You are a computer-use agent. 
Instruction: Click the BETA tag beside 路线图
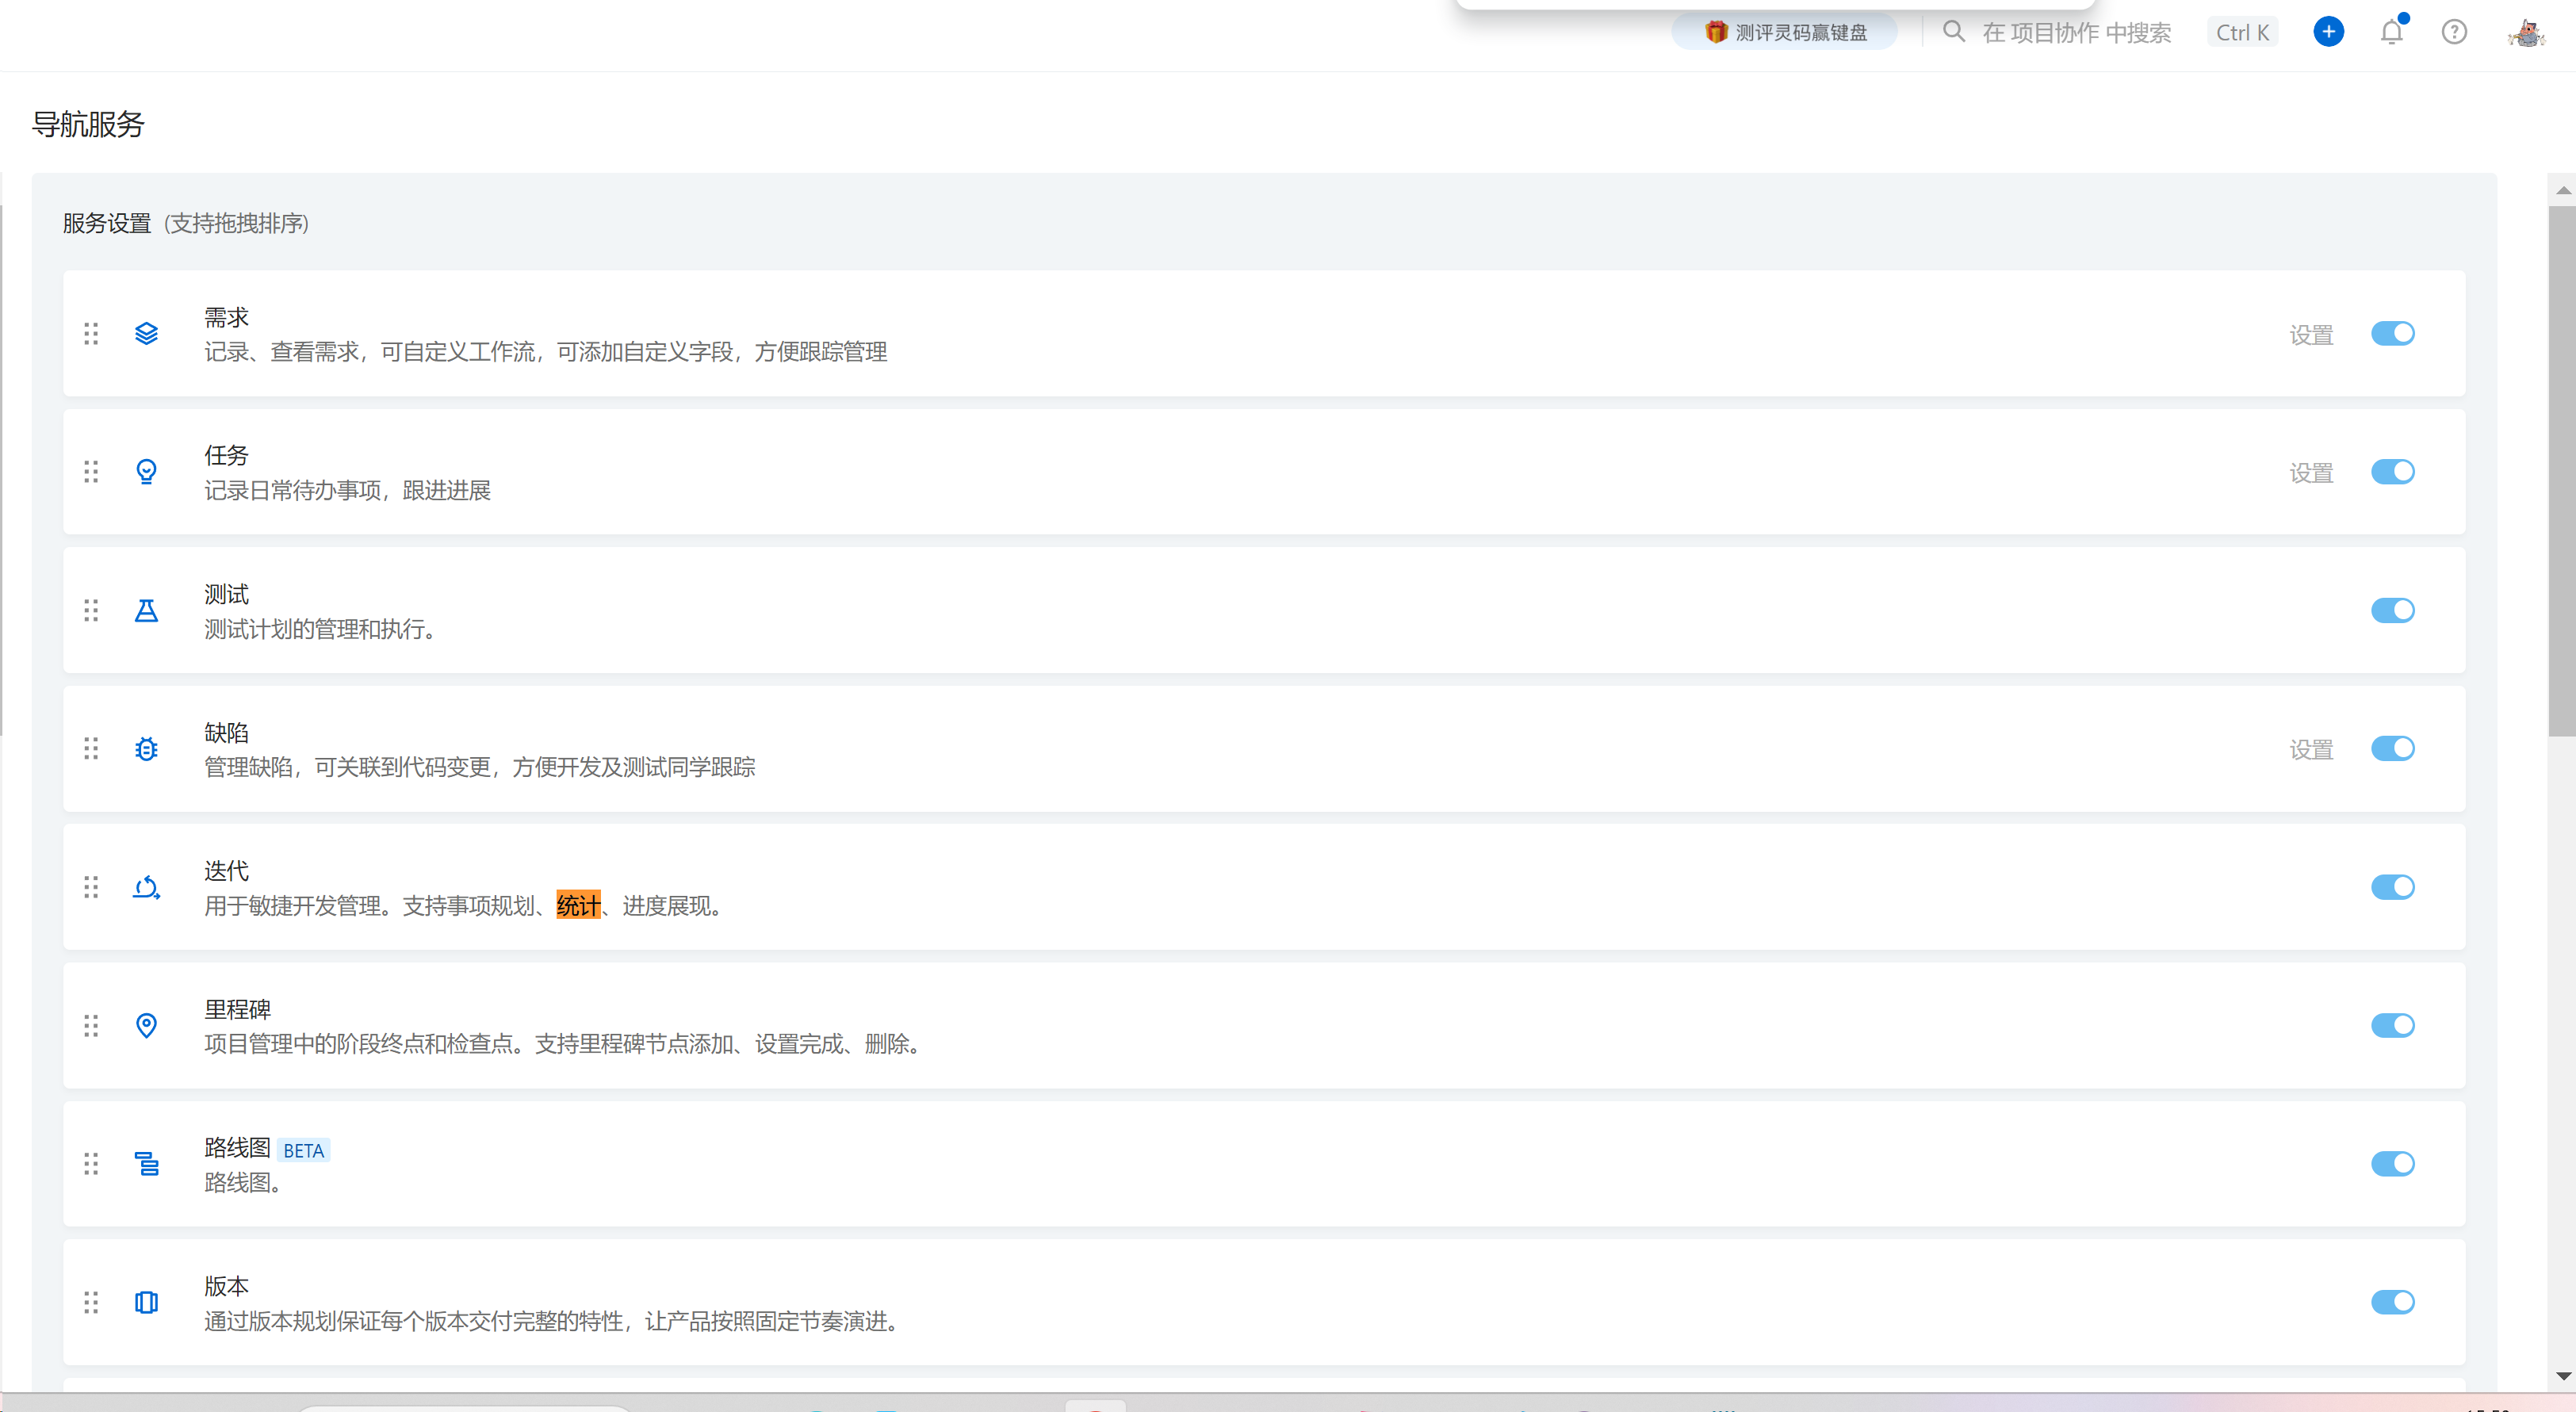pyautogui.click(x=304, y=1151)
